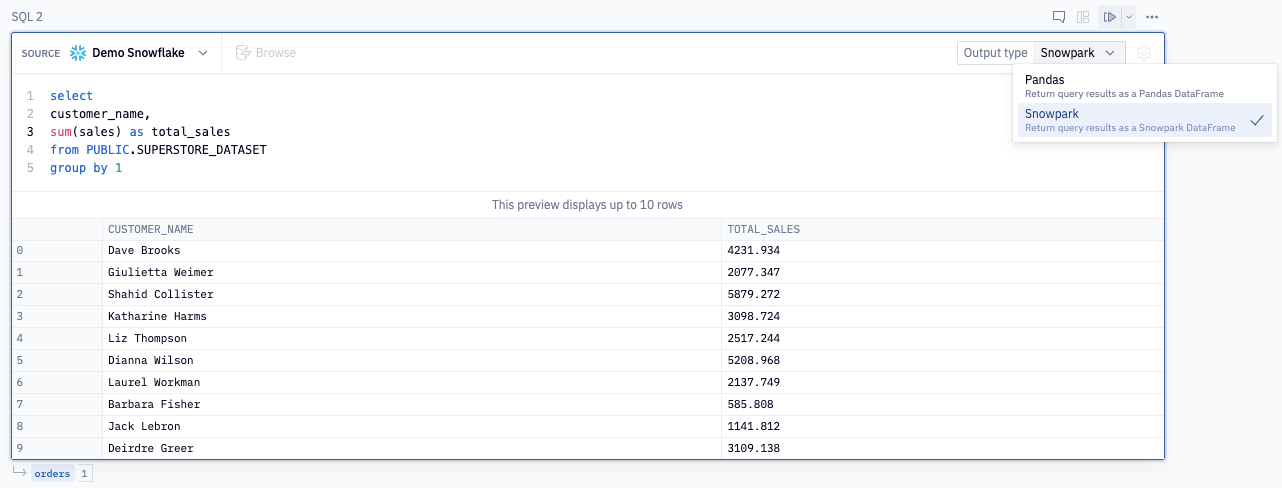Click the layout grid icon
The image size is (1282, 488).
point(1083,17)
